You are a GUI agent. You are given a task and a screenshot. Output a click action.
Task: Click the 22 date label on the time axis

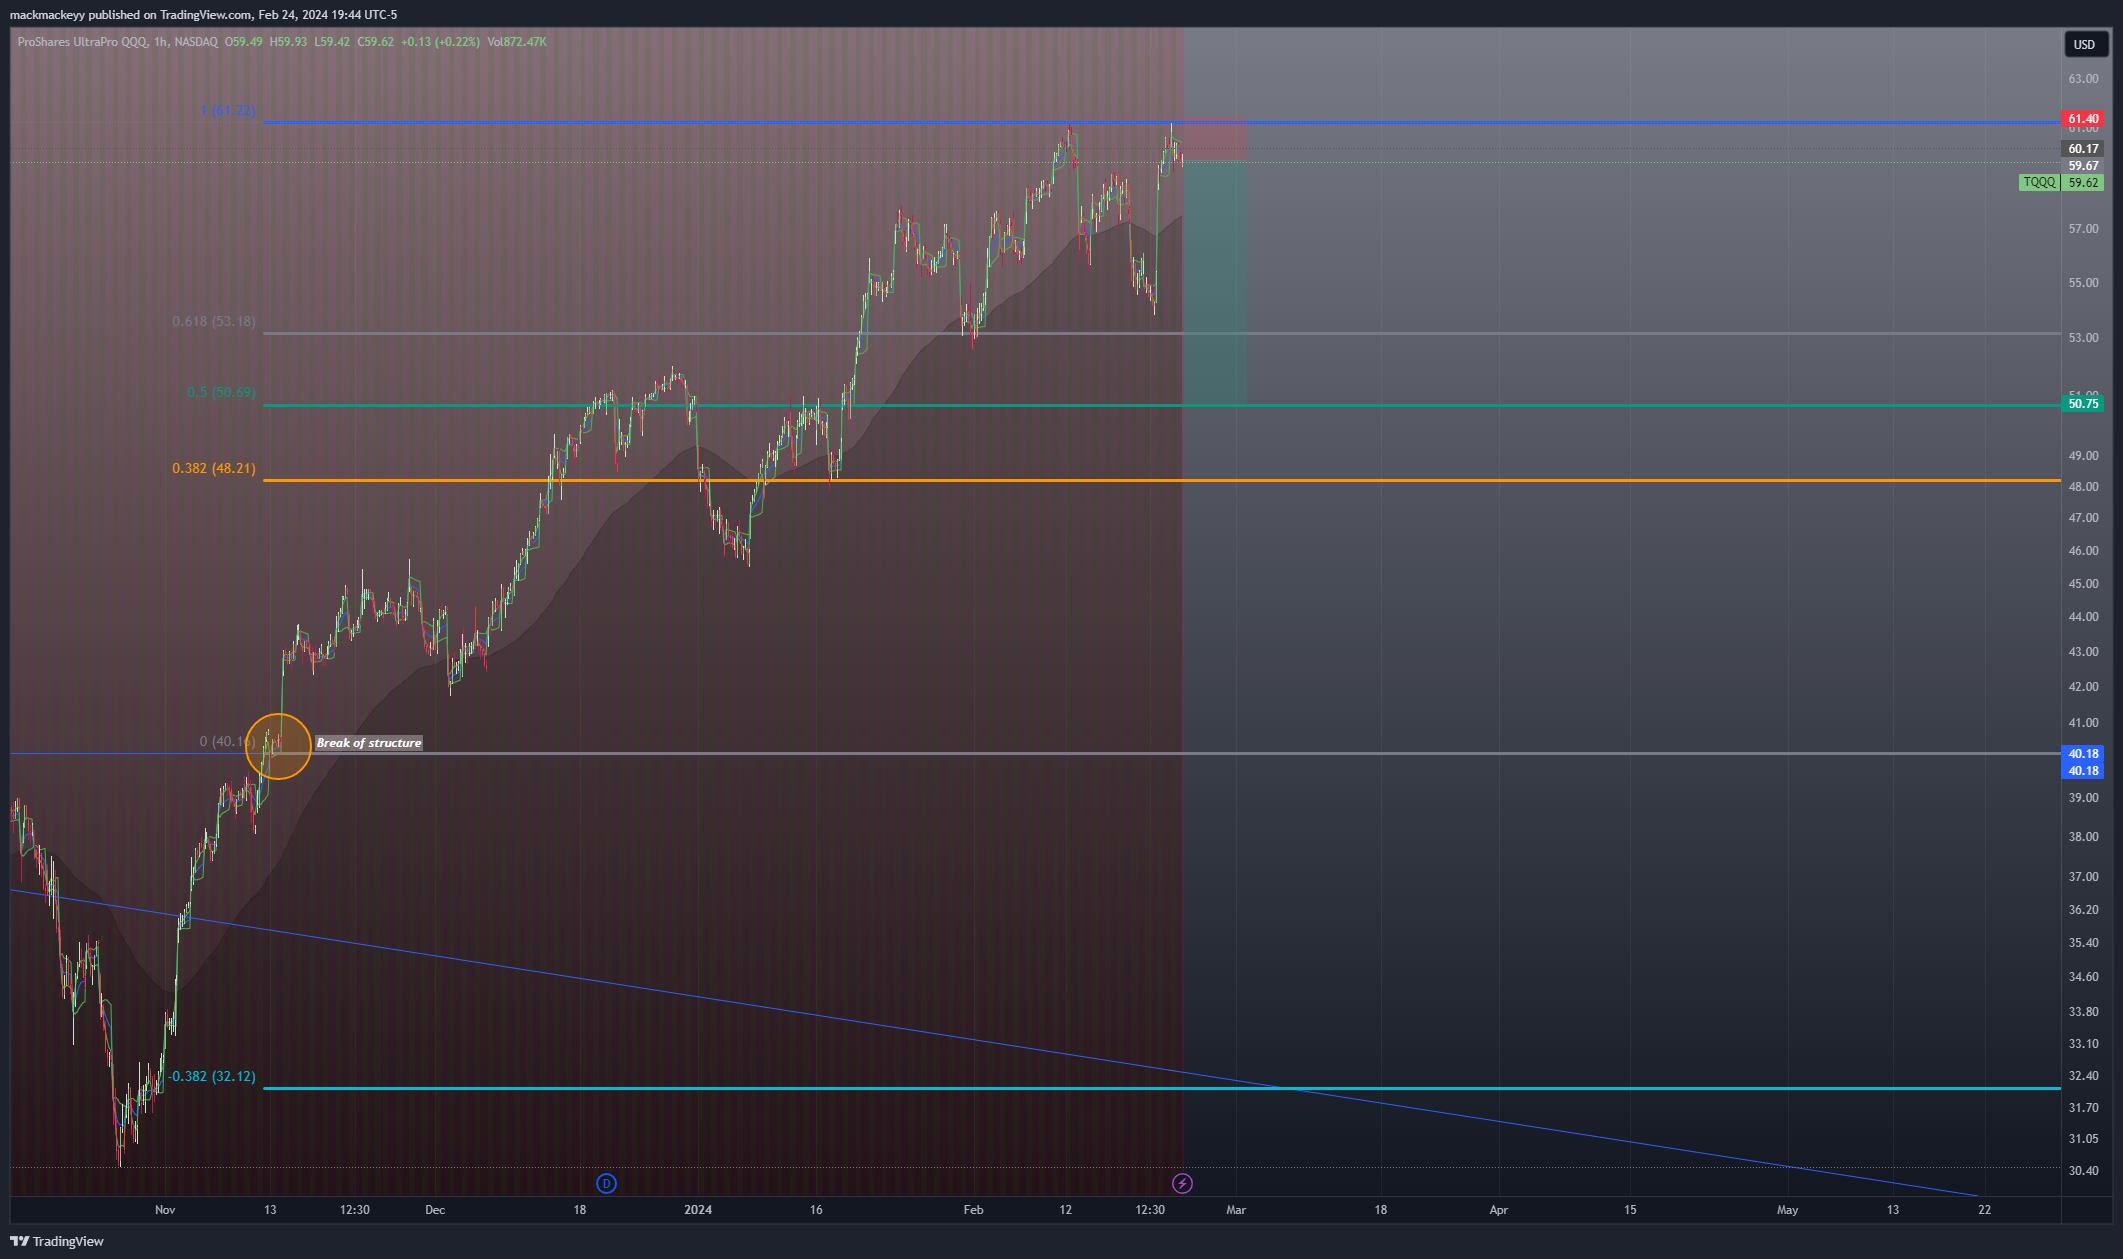click(1985, 1210)
